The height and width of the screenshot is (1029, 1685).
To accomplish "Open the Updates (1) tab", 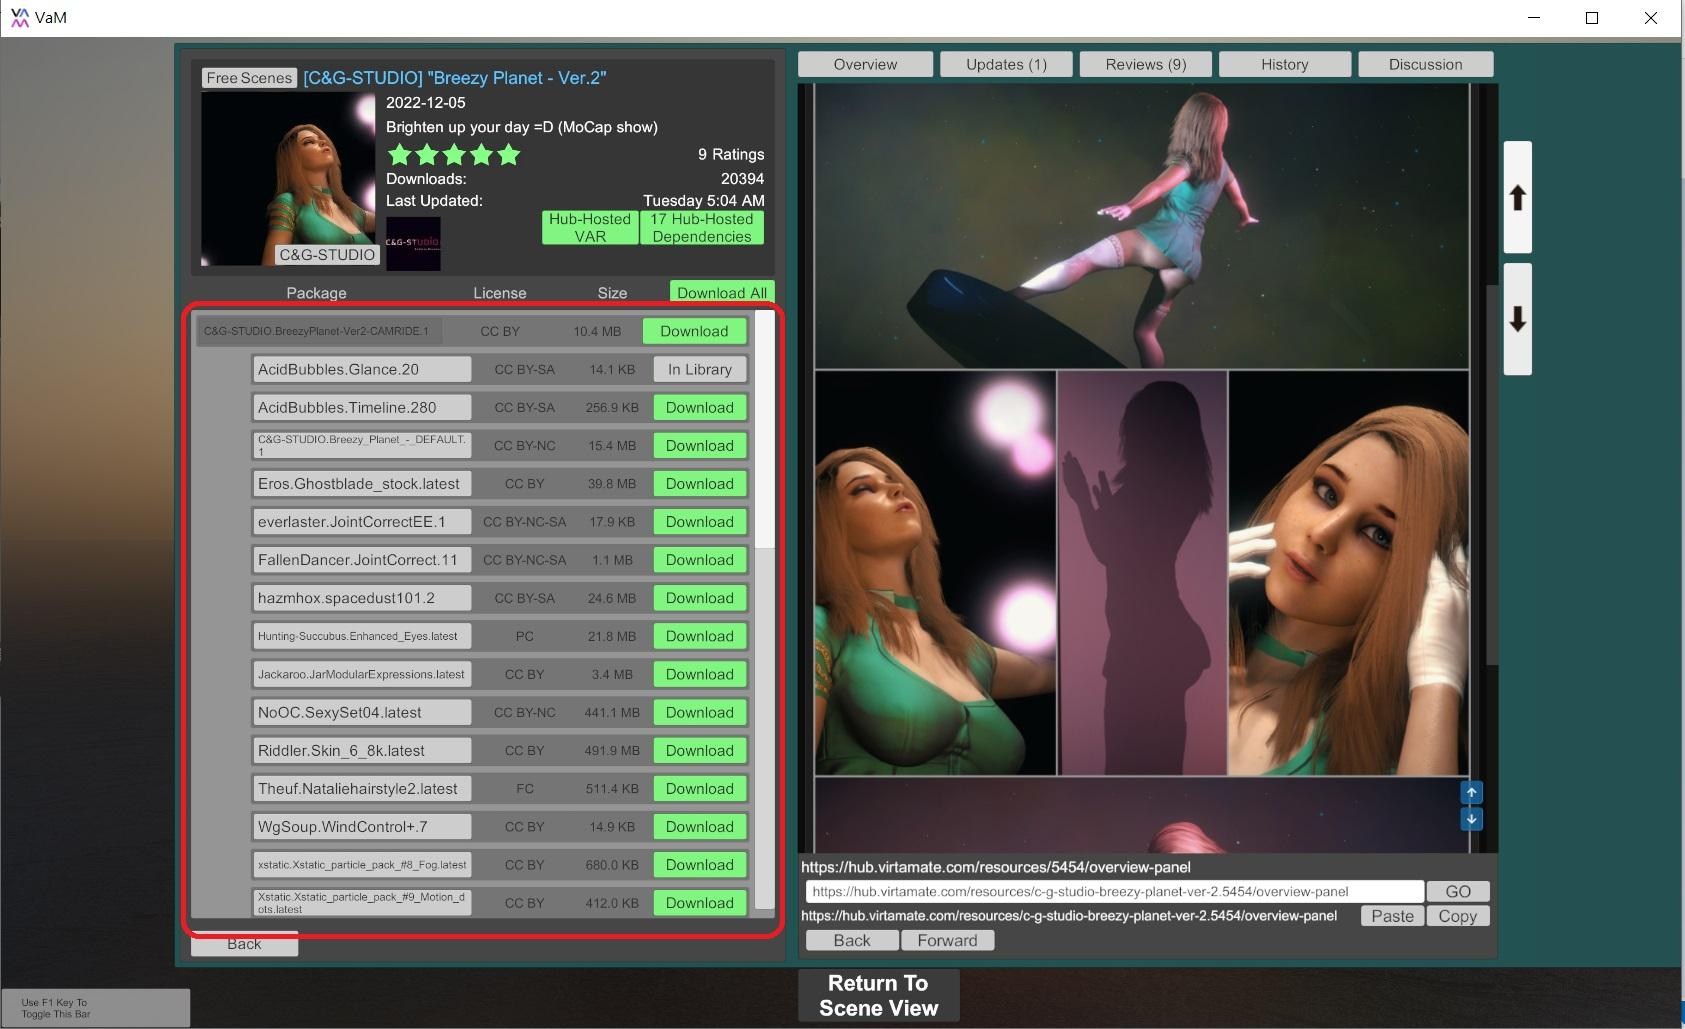I will (x=1006, y=64).
